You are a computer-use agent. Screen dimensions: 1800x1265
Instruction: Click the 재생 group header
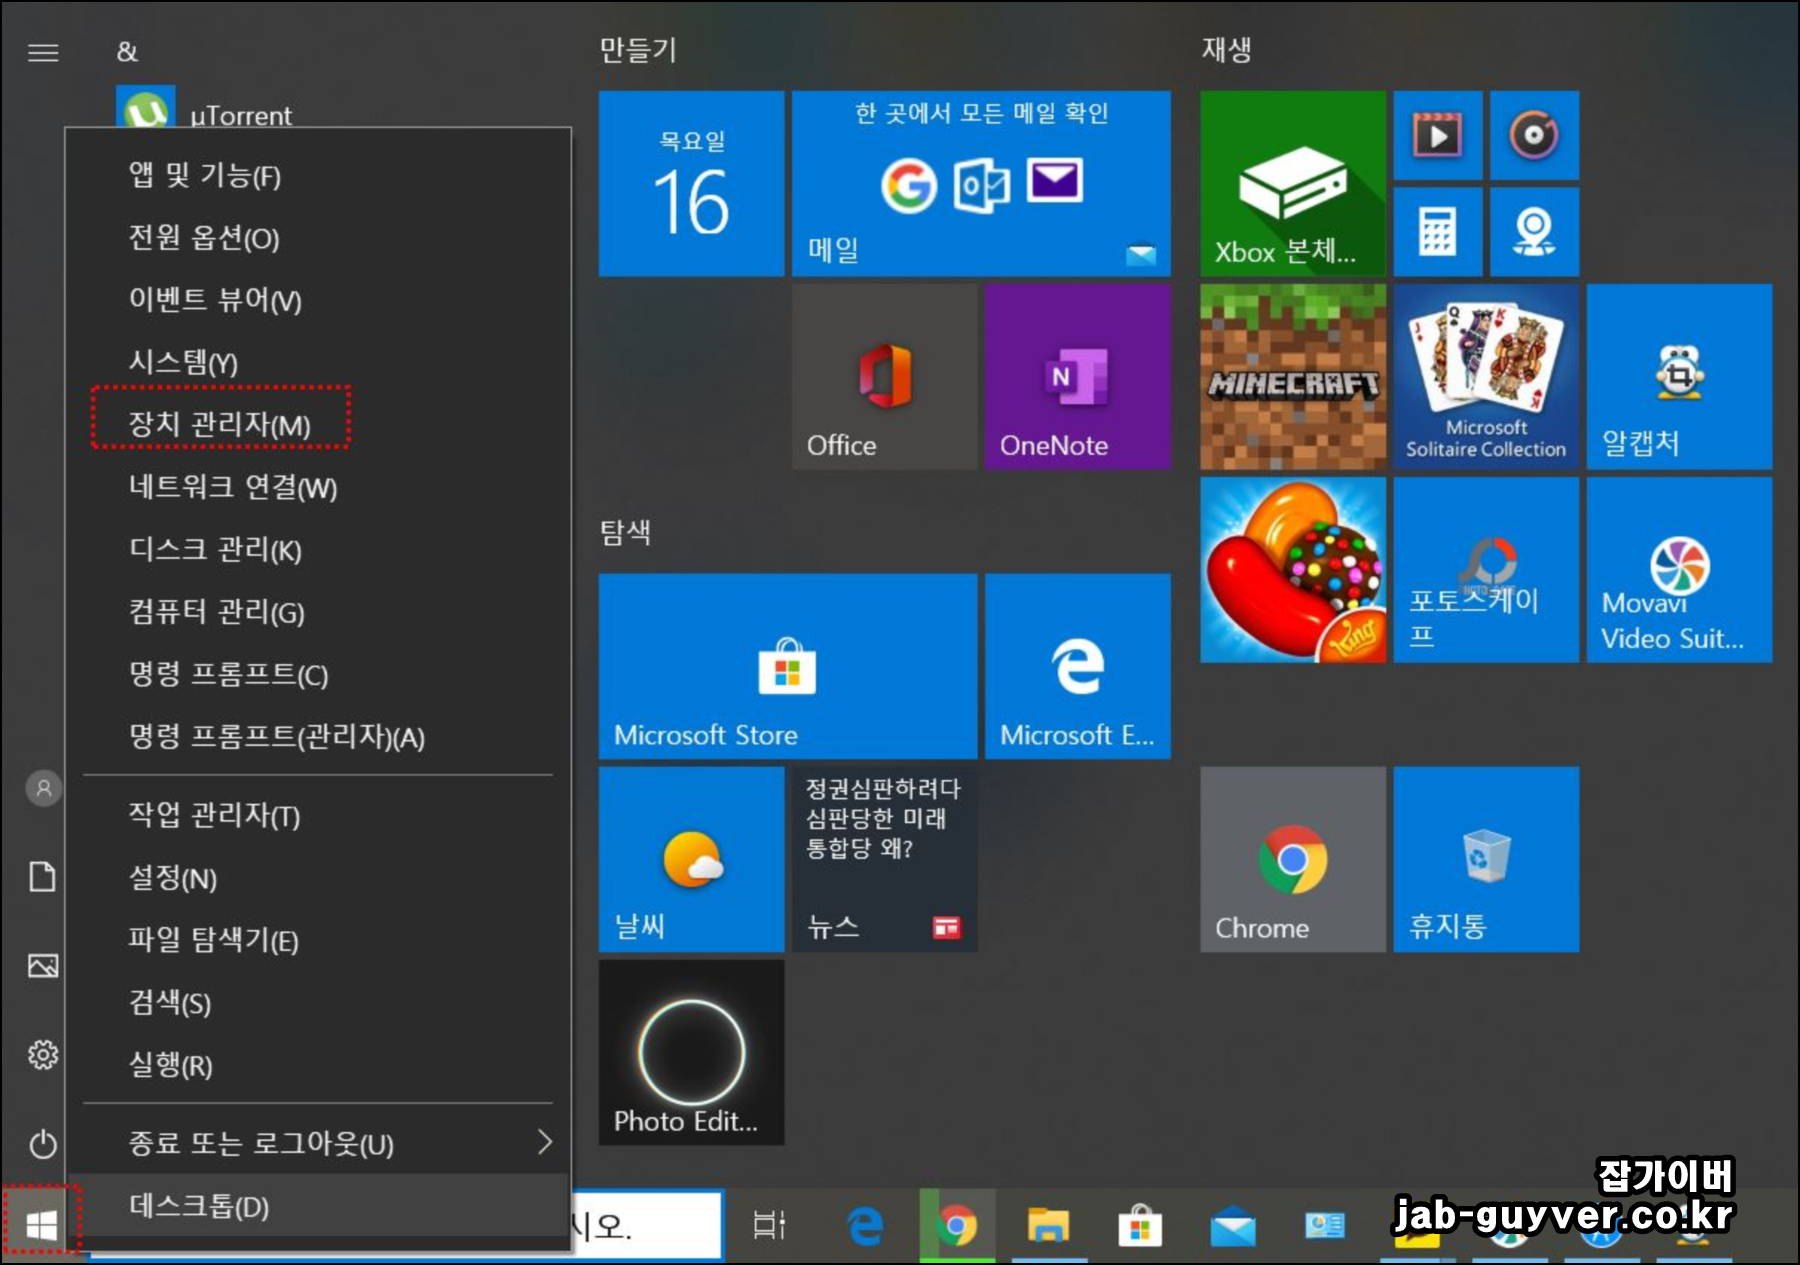[x=1226, y=49]
